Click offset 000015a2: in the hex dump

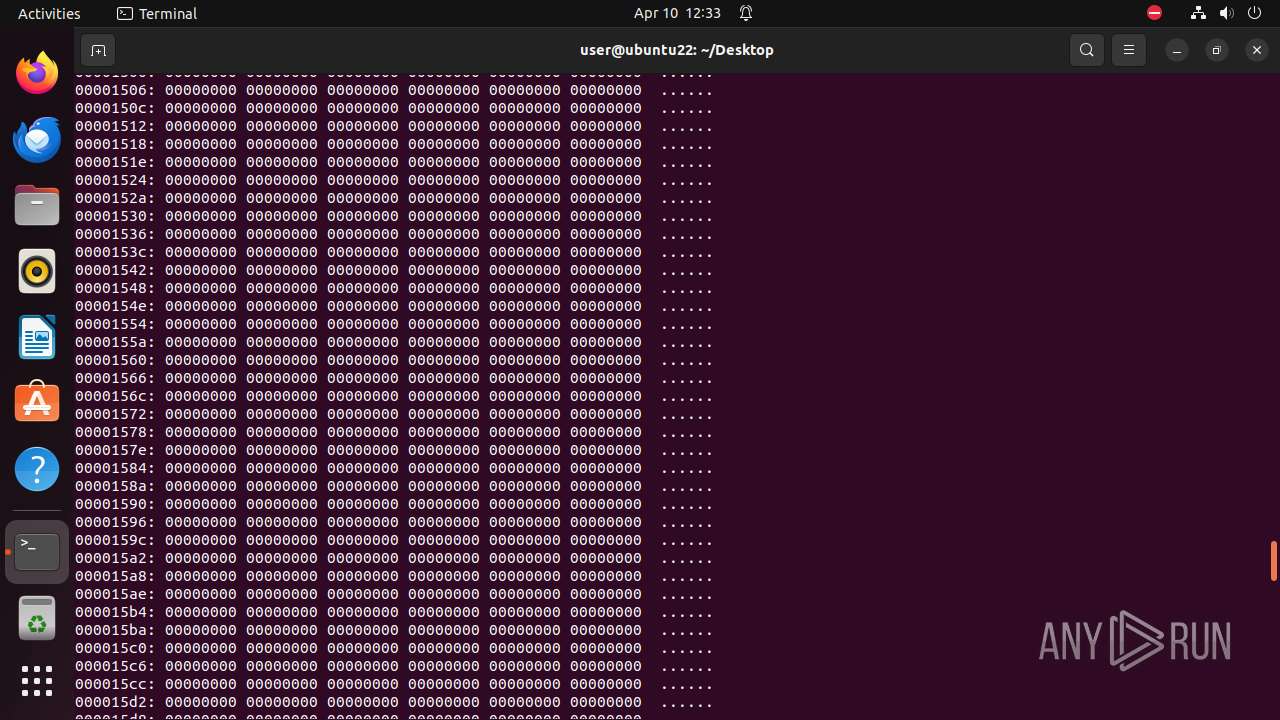[115, 558]
